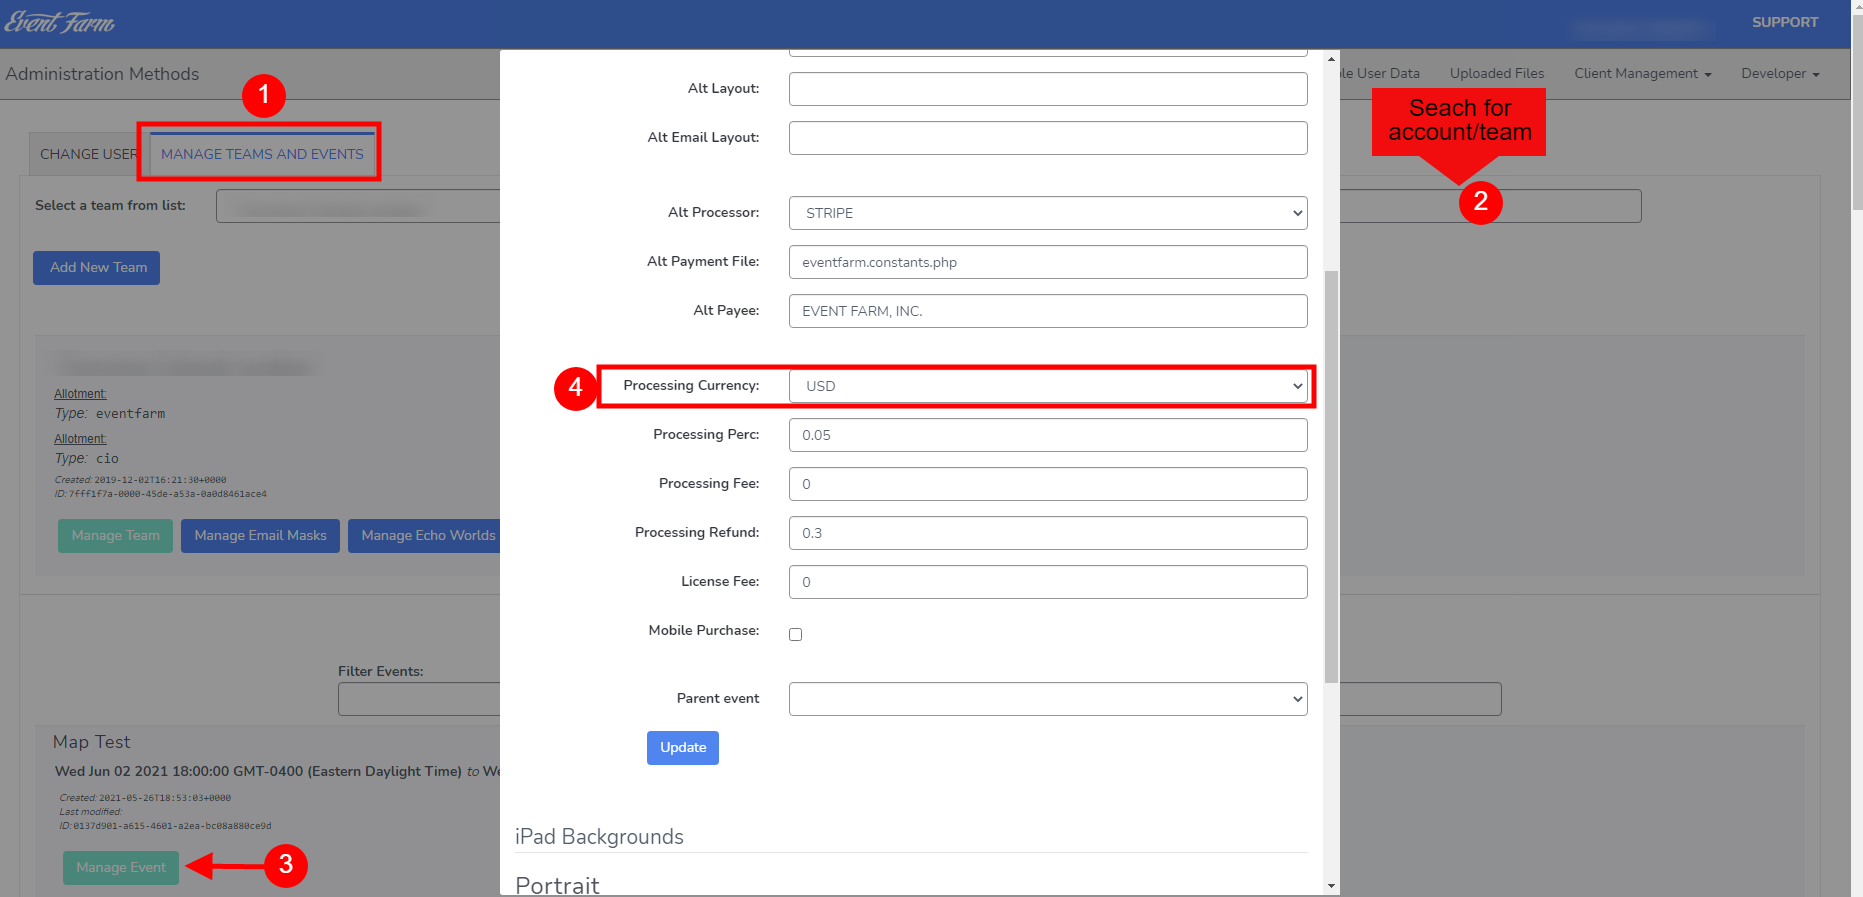Image resolution: width=1863 pixels, height=897 pixels.
Task: Click the Manage Event button
Action: coord(121,868)
